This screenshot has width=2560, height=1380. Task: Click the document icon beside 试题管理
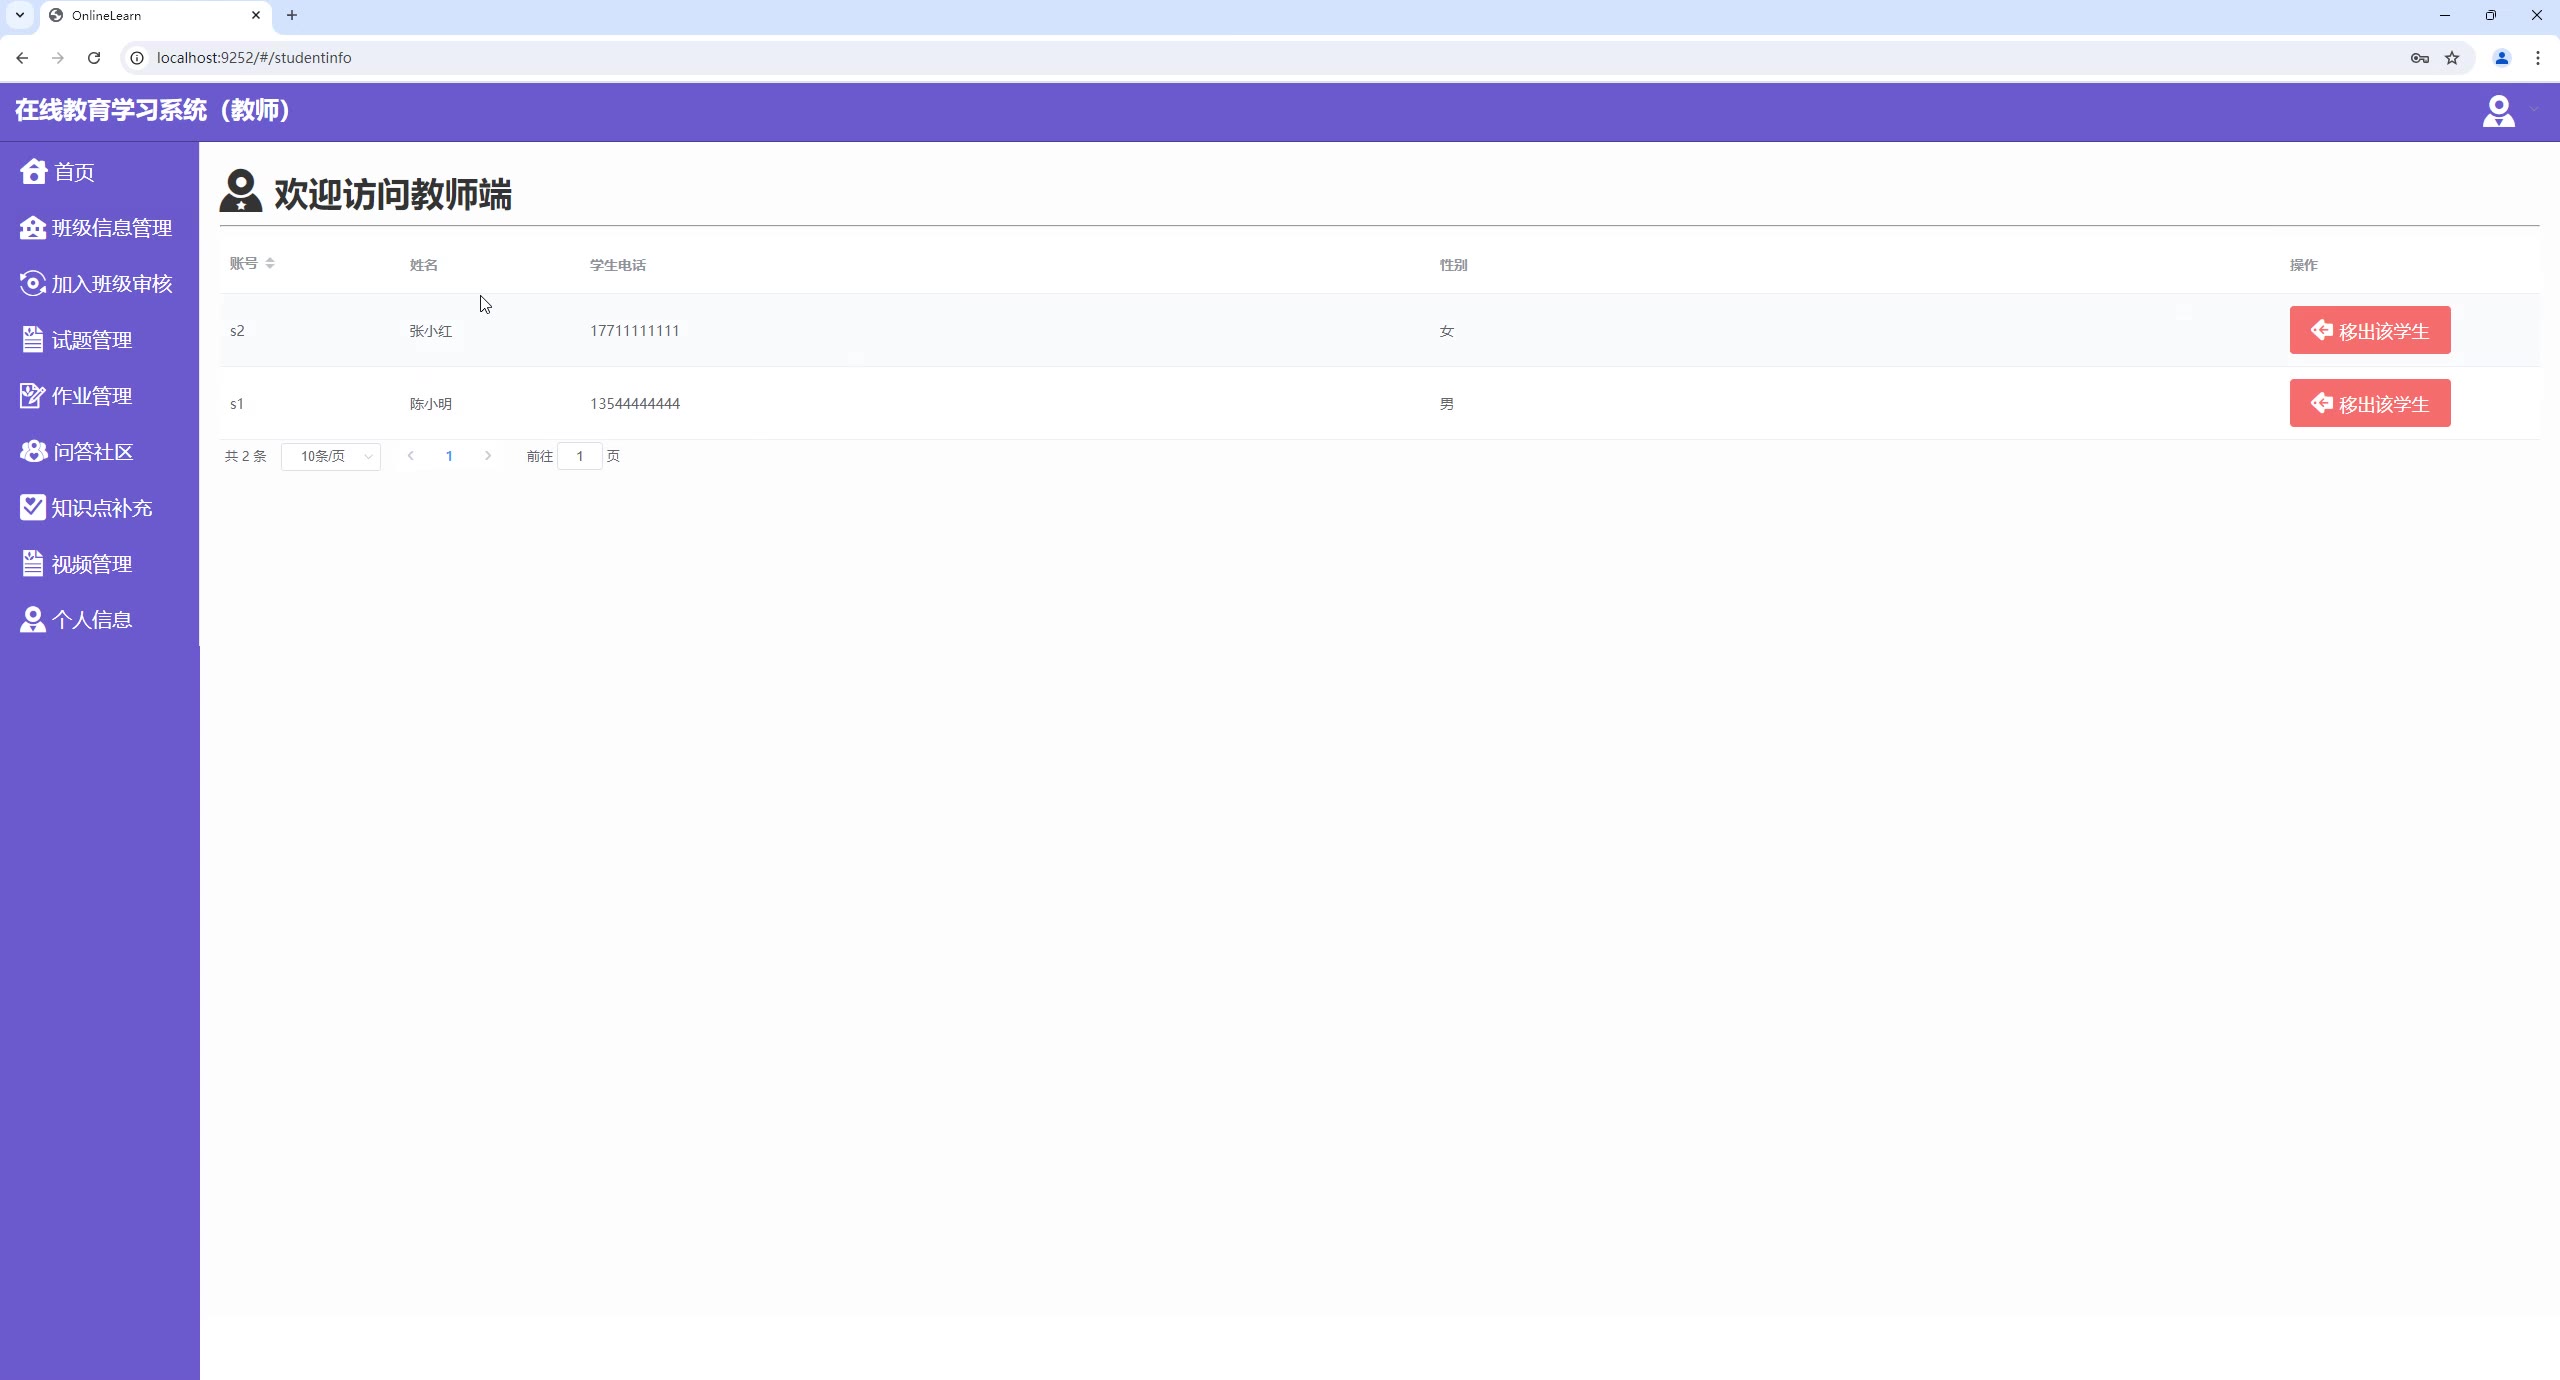coord(33,340)
